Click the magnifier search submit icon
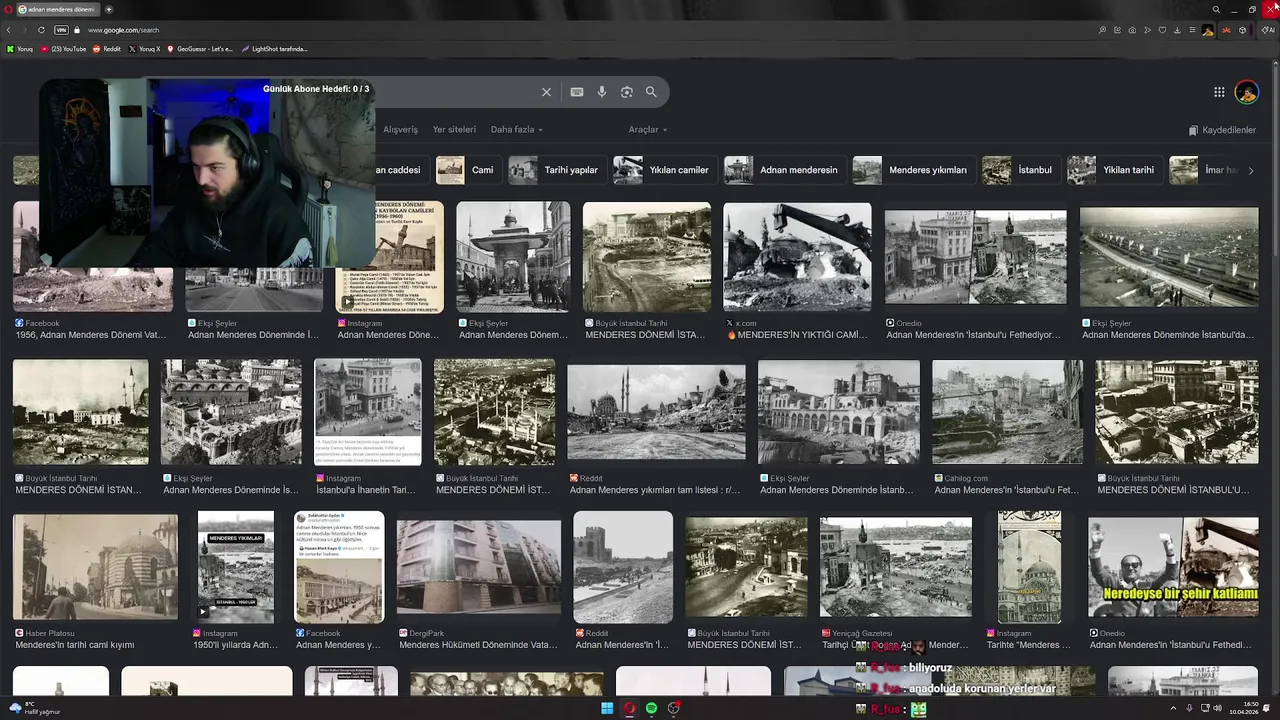Image resolution: width=1280 pixels, height=720 pixels. [x=651, y=92]
